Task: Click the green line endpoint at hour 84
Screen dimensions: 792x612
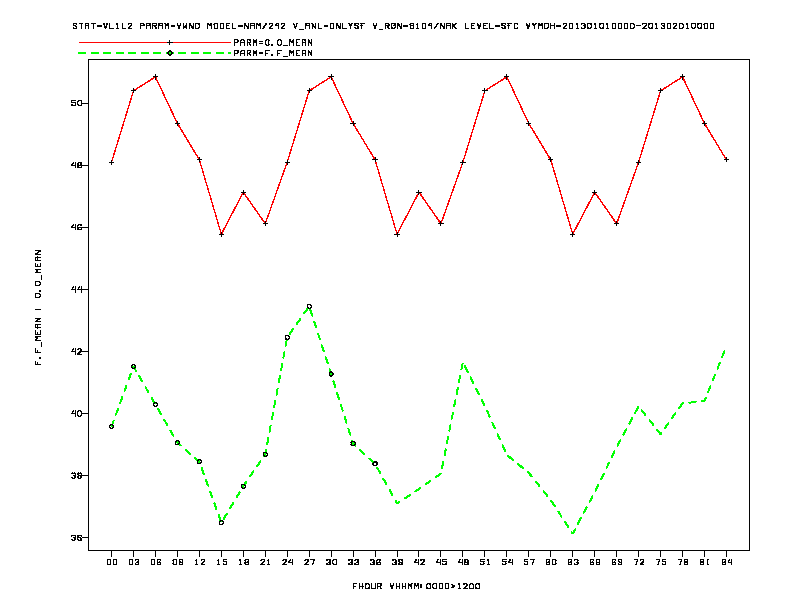Action: click(x=725, y=350)
